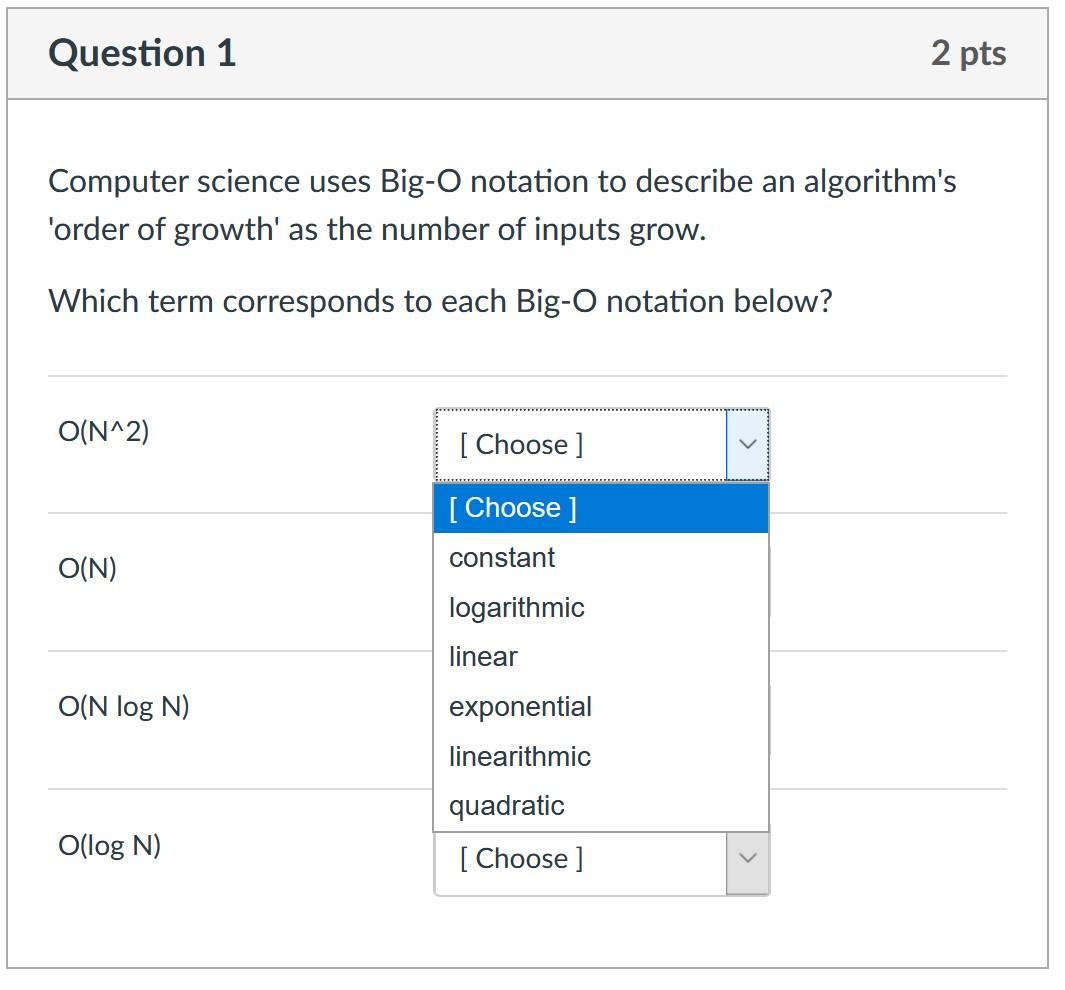This screenshot has width=1065, height=990.
Task: Click the O(N^2) answer select box
Action: (x=602, y=445)
